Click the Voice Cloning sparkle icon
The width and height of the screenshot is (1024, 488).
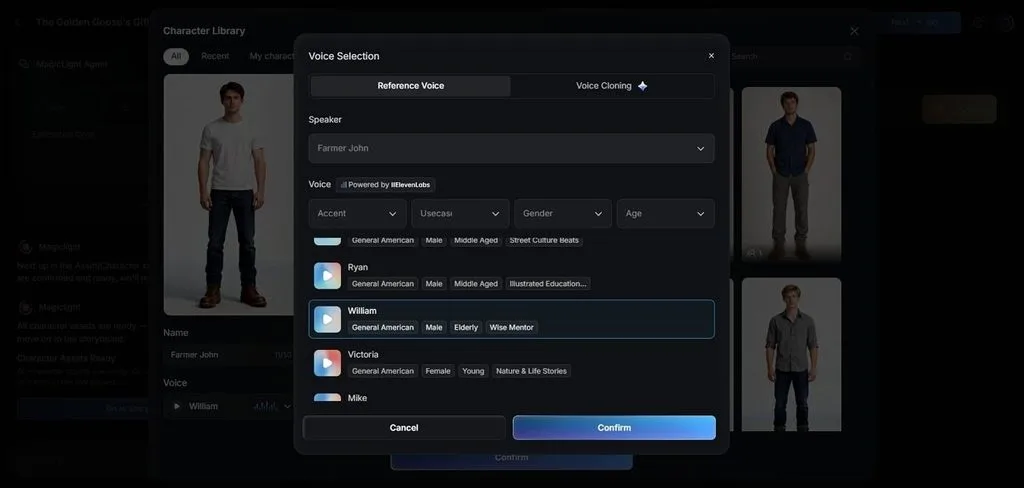point(643,86)
